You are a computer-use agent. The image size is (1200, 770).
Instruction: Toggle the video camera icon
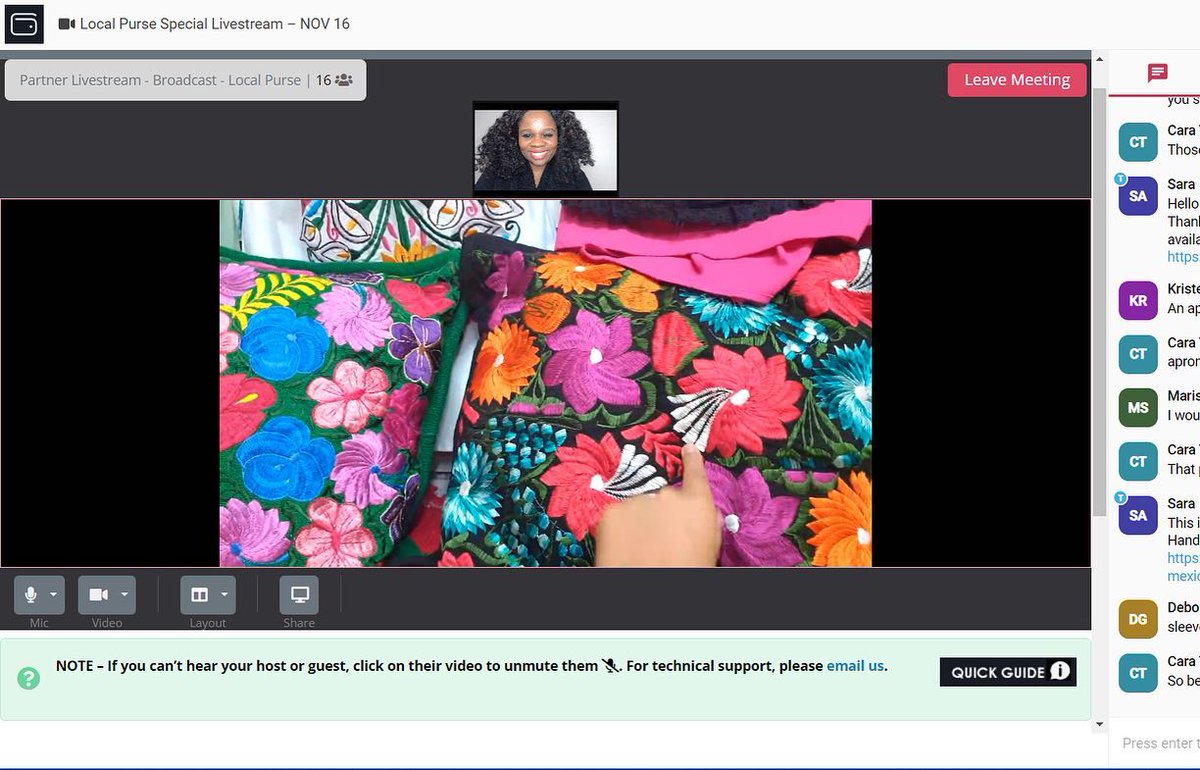point(98,595)
